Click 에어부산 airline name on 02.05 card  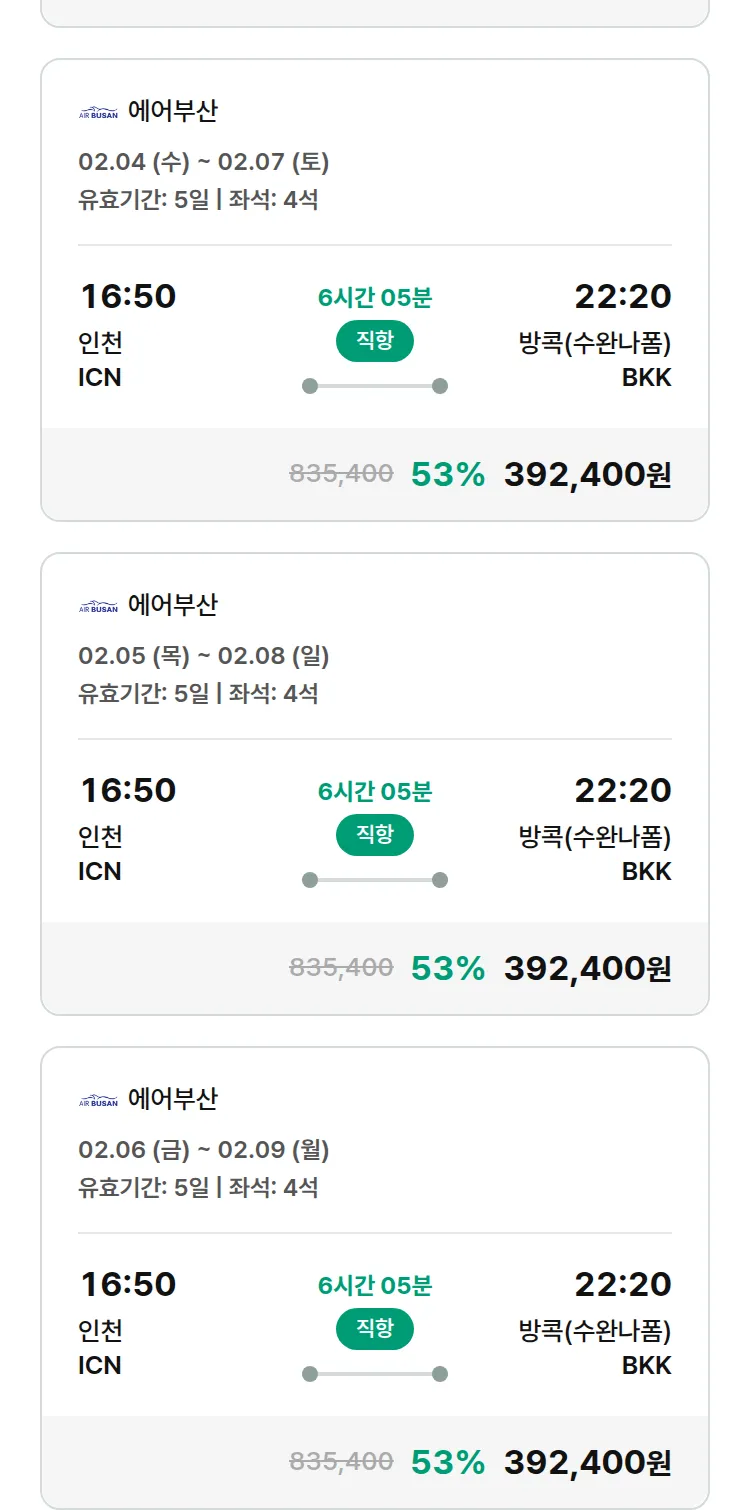pos(173,605)
